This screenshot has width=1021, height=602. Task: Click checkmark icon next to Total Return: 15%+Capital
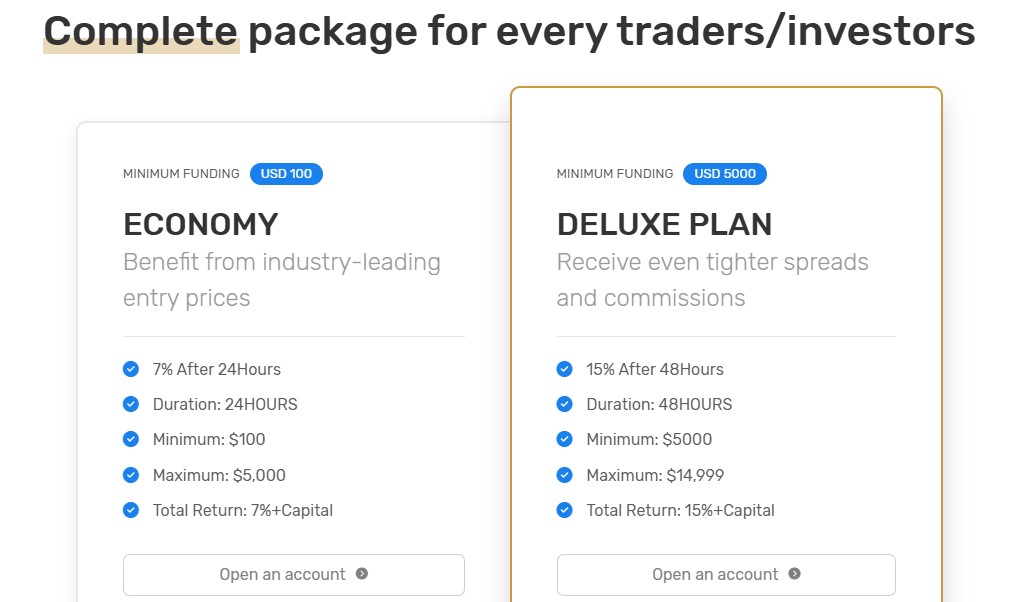click(x=565, y=510)
